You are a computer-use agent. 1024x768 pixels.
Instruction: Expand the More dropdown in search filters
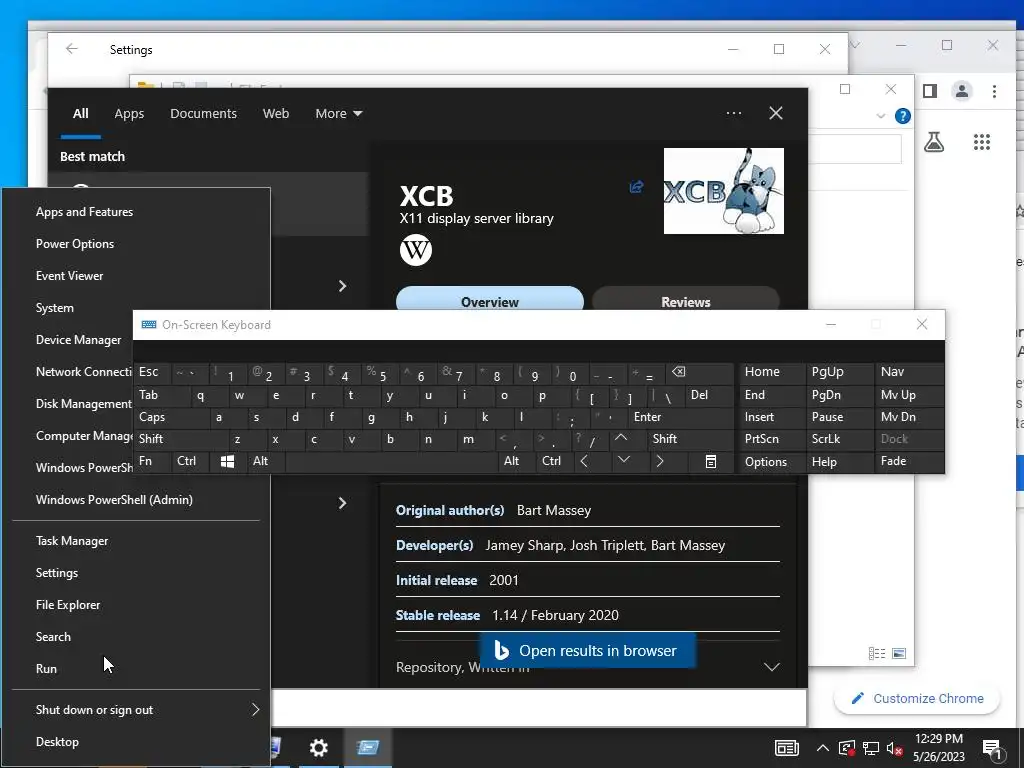tap(338, 114)
